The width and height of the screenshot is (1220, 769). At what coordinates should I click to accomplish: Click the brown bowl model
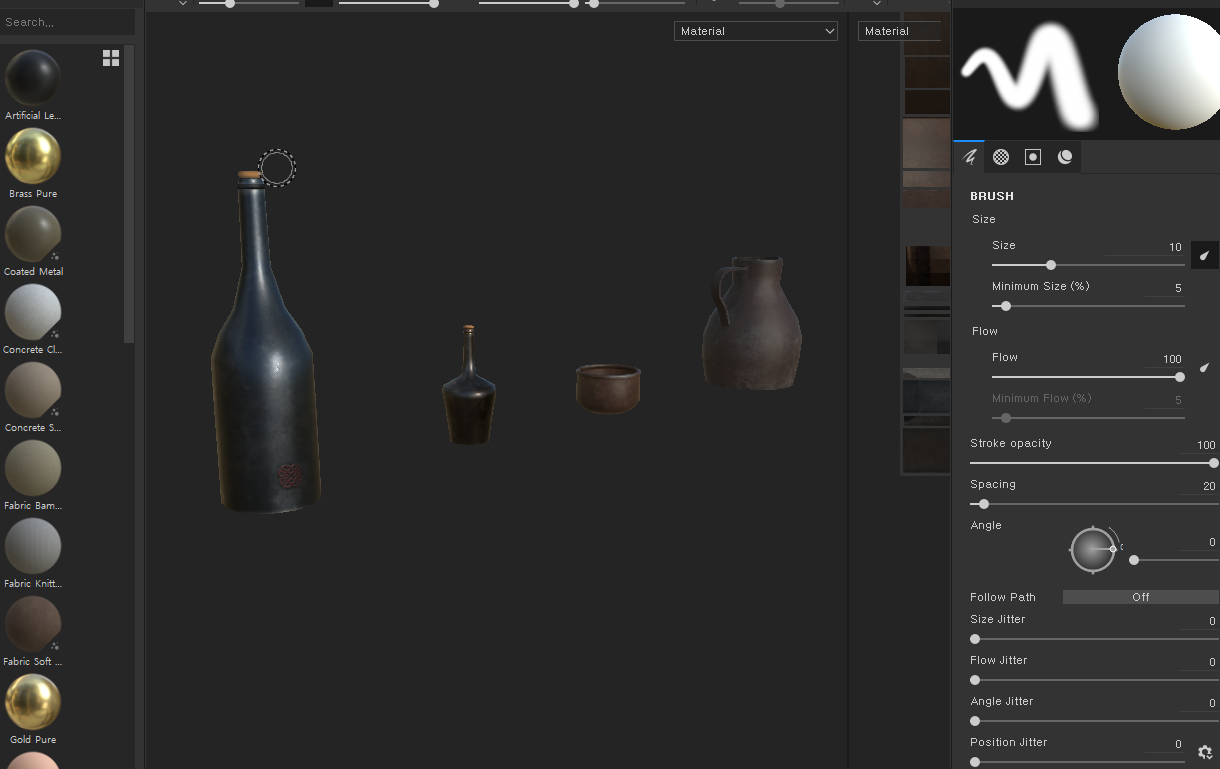tap(608, 388)
